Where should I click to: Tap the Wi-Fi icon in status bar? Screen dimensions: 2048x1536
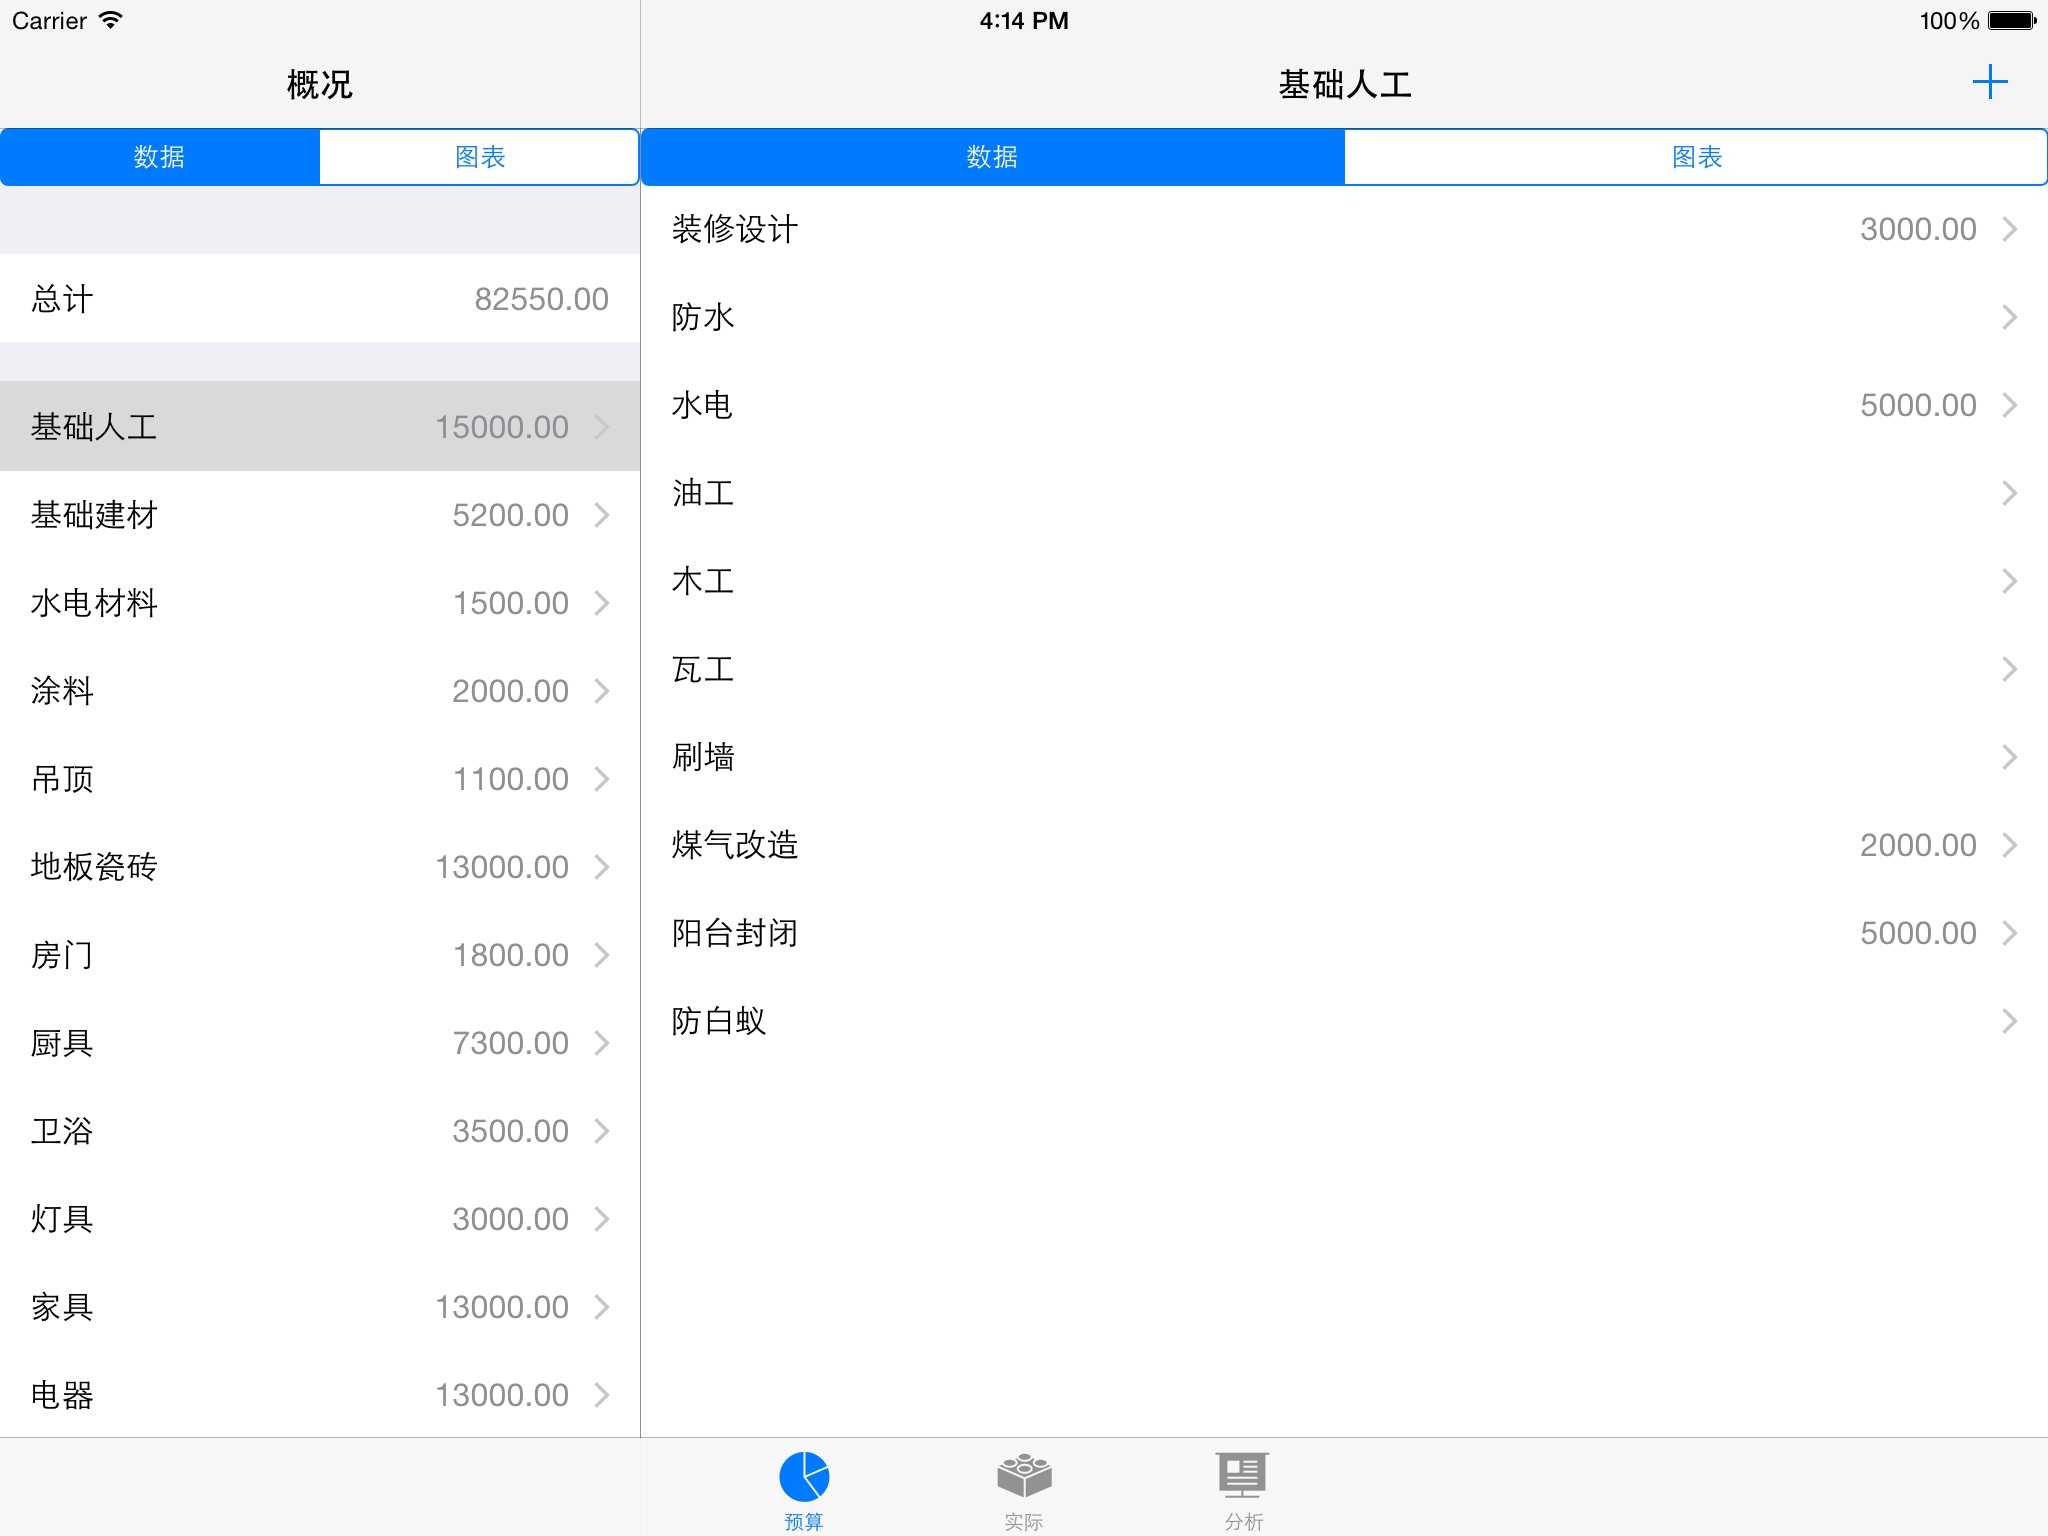pos(111,21)
